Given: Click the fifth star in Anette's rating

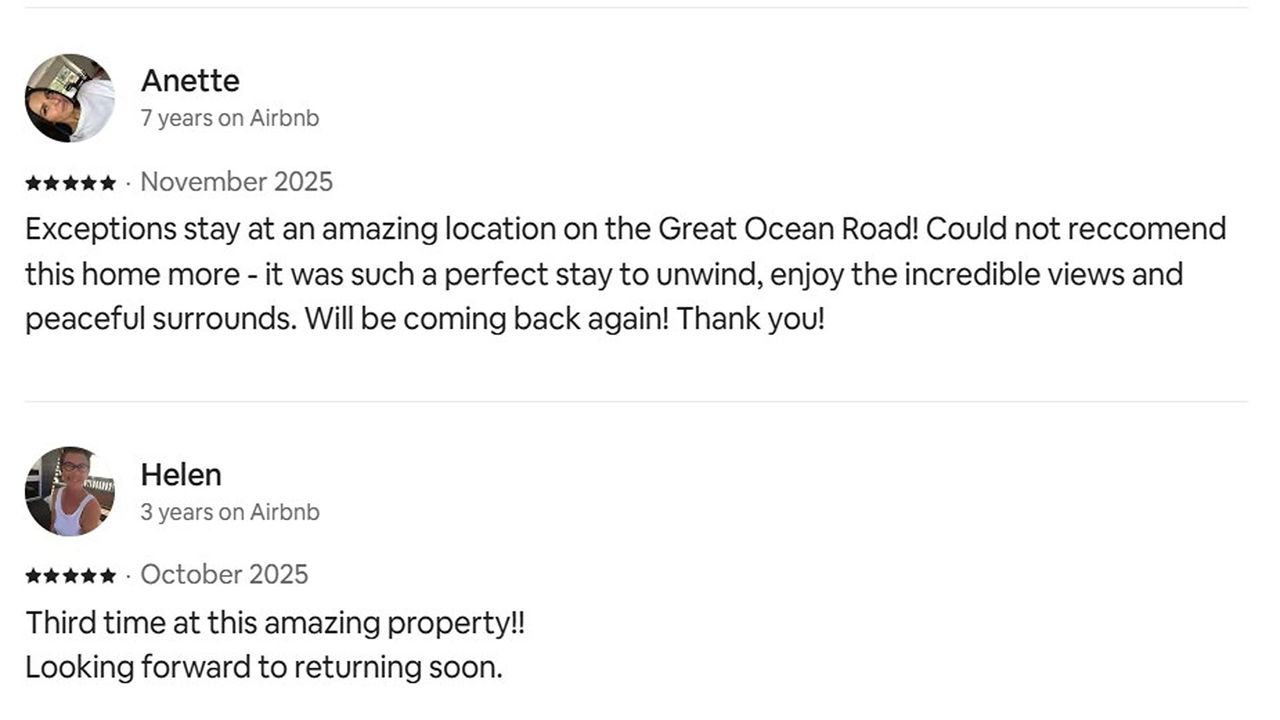Looking at the screenshot, I should click(x=108, y=183).
